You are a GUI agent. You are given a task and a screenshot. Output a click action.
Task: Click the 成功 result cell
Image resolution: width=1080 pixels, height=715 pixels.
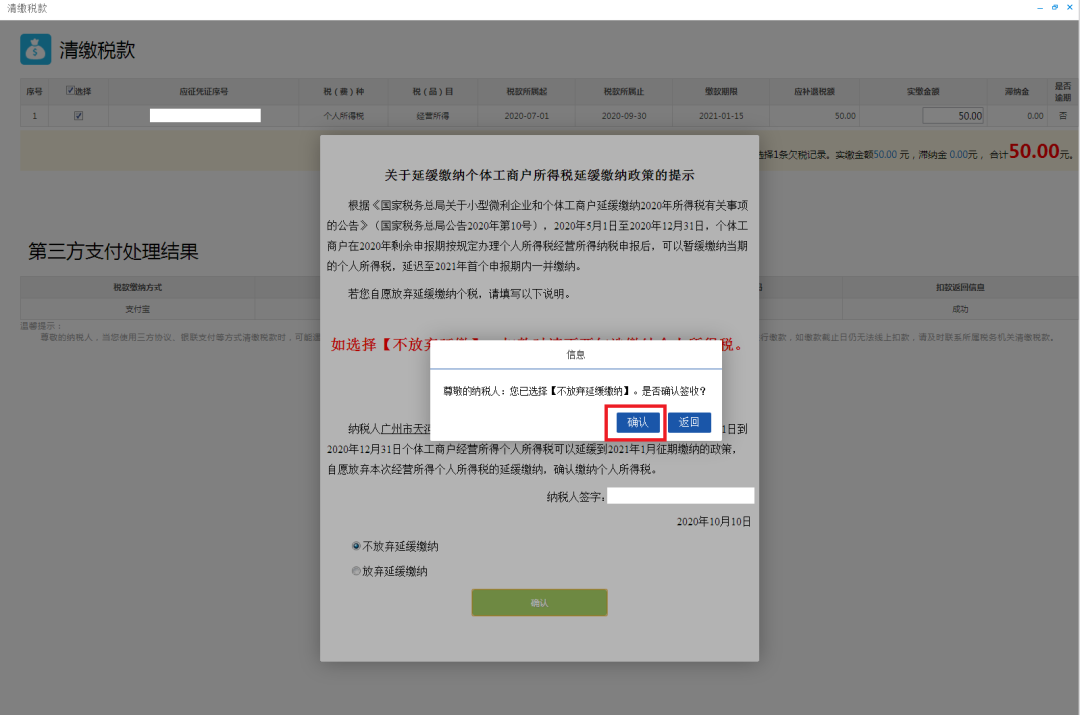point(960,309)
